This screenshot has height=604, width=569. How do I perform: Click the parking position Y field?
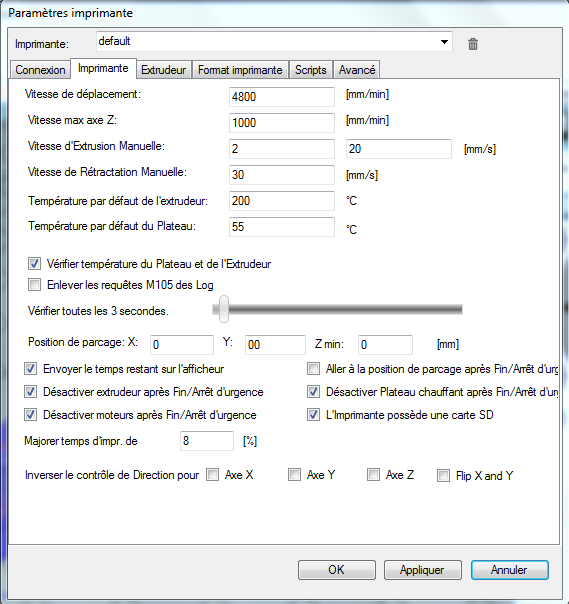(x=275, y=344)
